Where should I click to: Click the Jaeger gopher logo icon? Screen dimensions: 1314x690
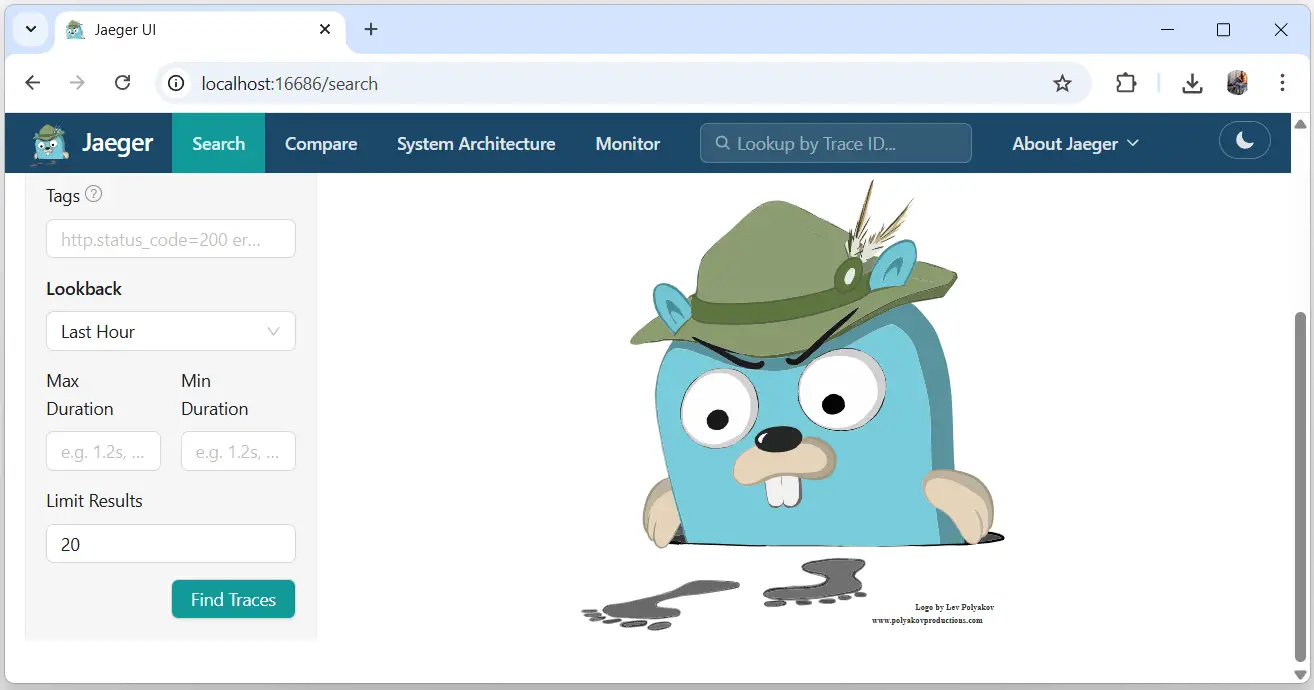(49, 143)
